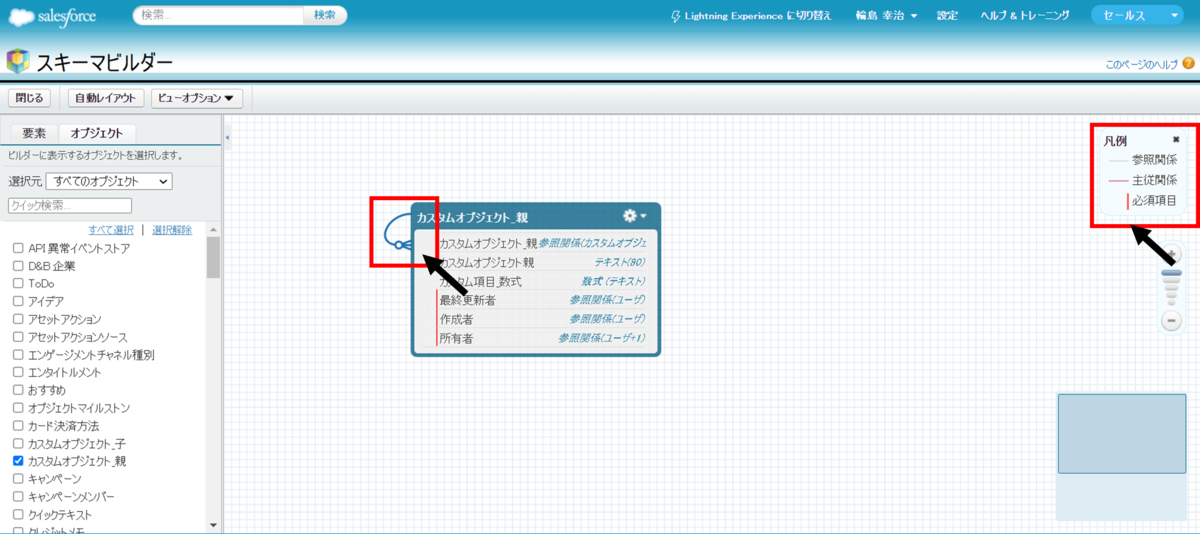The image size is (1200, 534).
Task: Check the D&B 企業 checkbox
Action: click(18, 266)
